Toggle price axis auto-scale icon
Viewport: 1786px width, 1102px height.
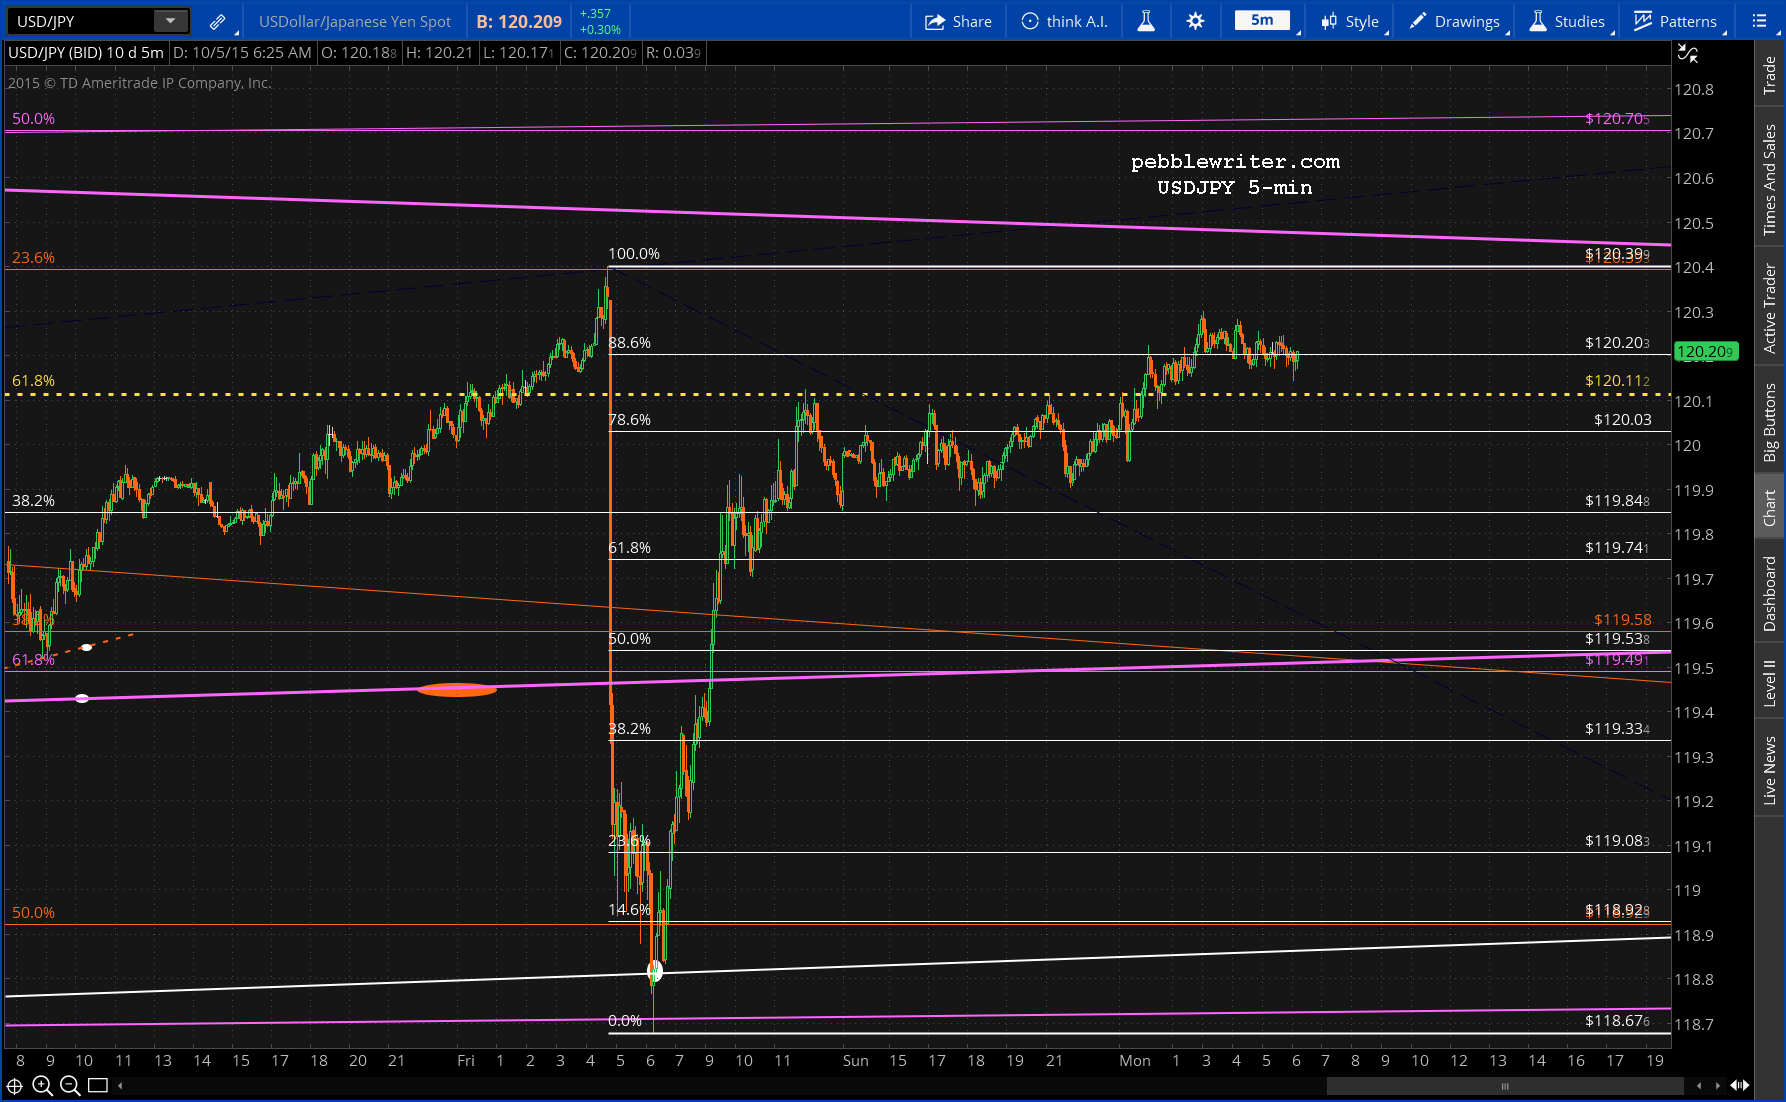coord(1687,54)
